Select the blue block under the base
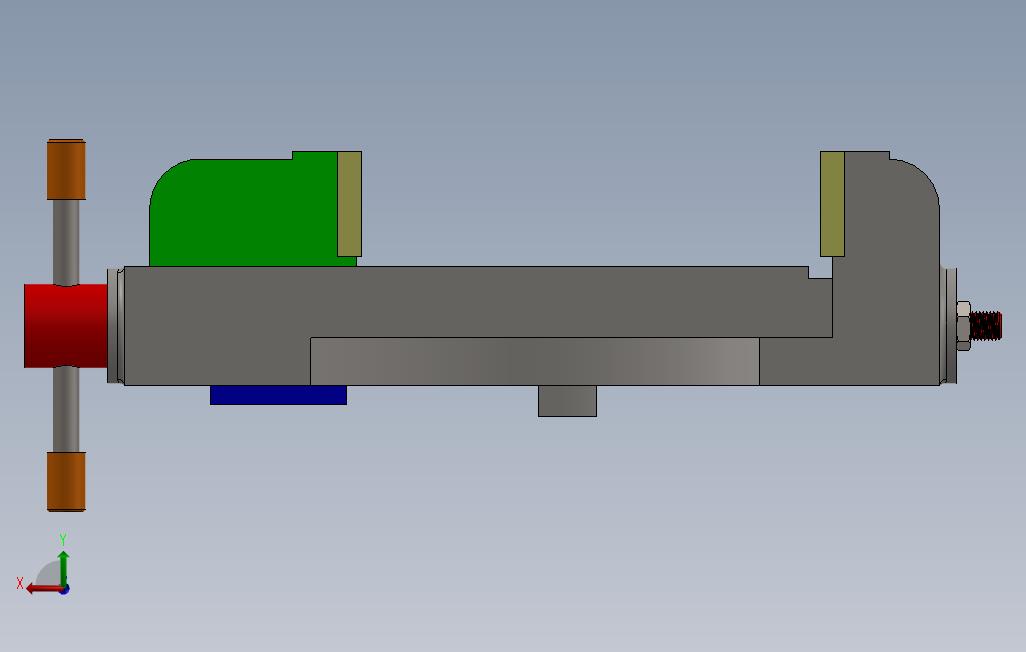 click(278, 395)
